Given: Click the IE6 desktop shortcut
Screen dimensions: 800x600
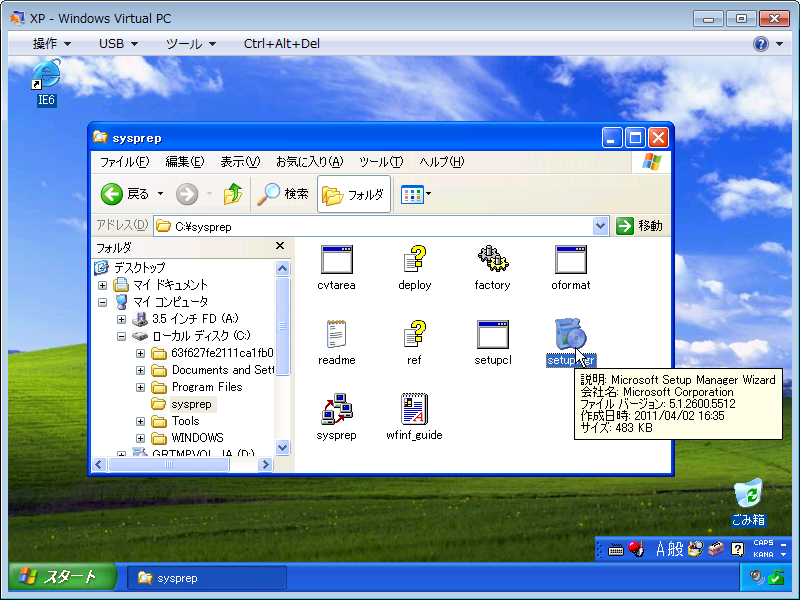Looking at the screenshot, I should 46,82.
